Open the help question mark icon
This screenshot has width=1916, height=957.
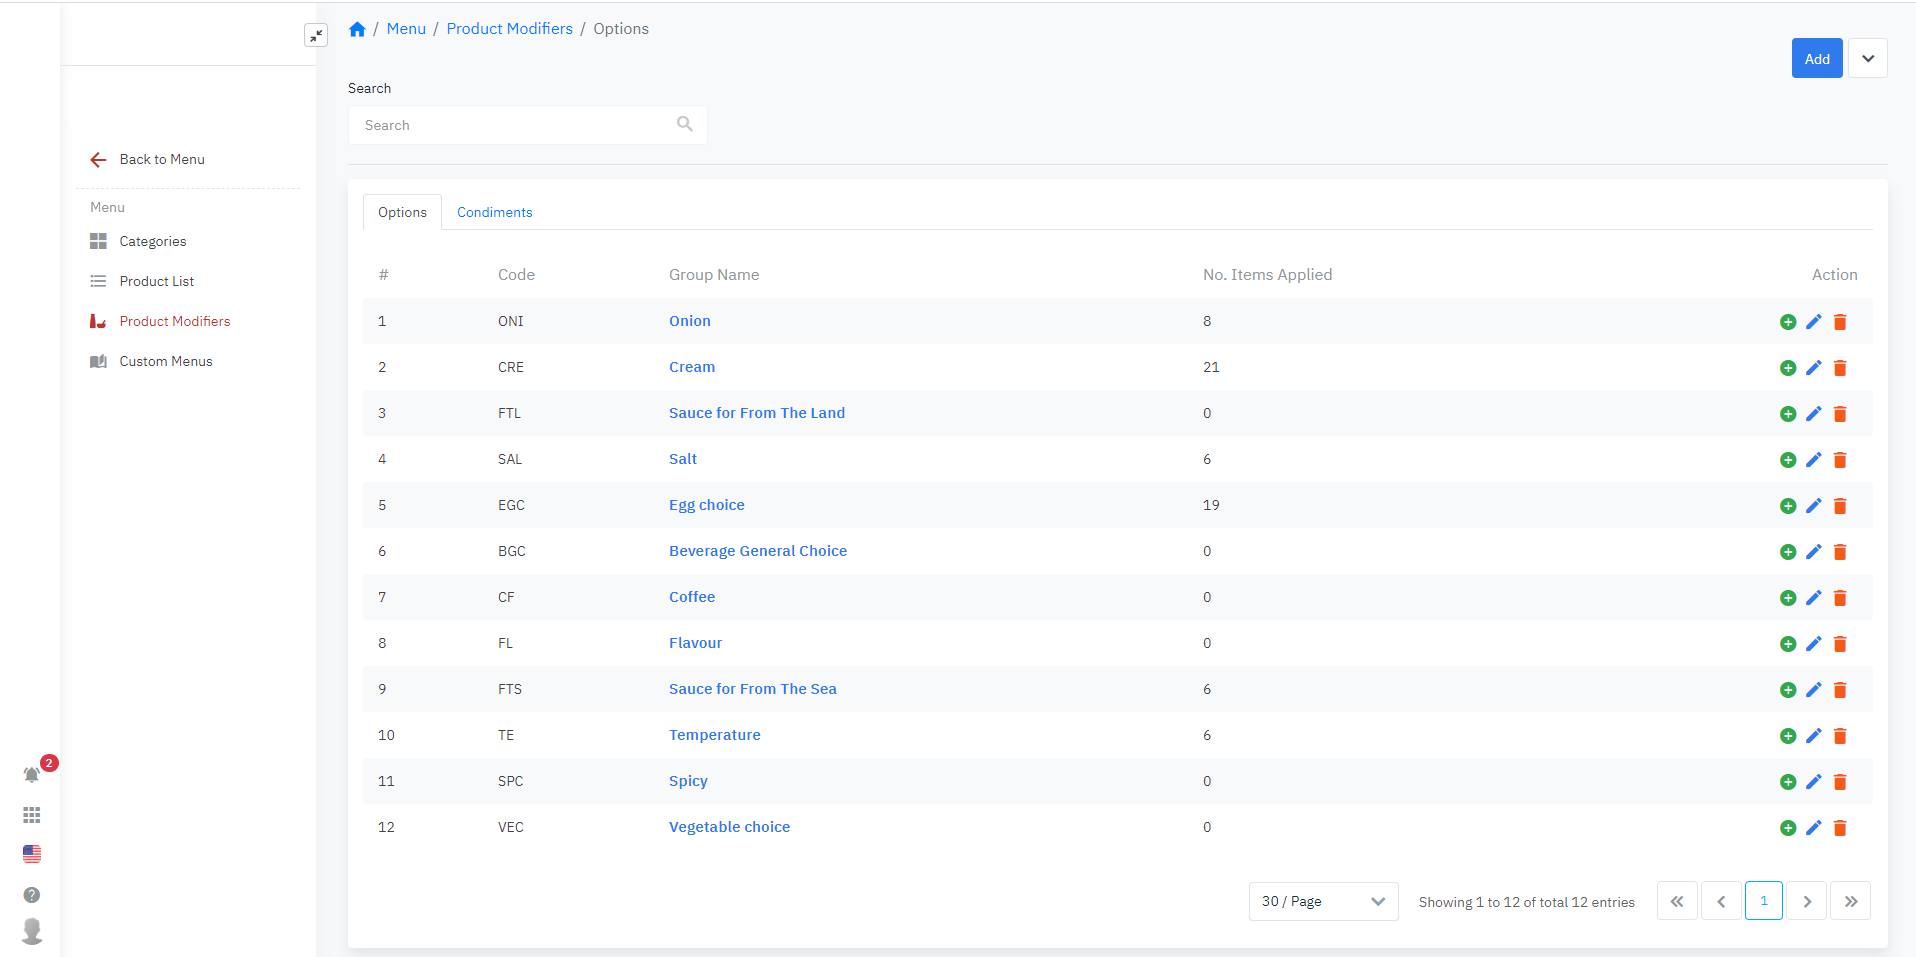pyautogui.click(x=32, y=895)
